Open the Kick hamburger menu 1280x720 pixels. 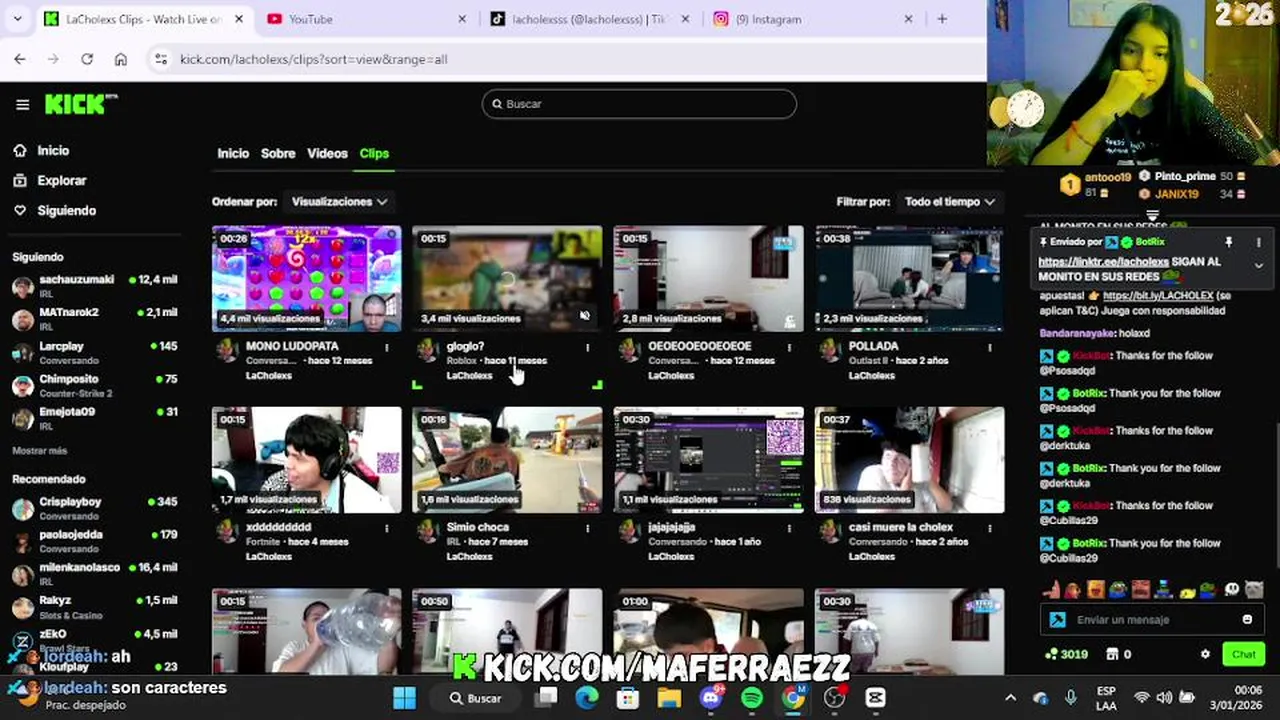coord(22,104)
